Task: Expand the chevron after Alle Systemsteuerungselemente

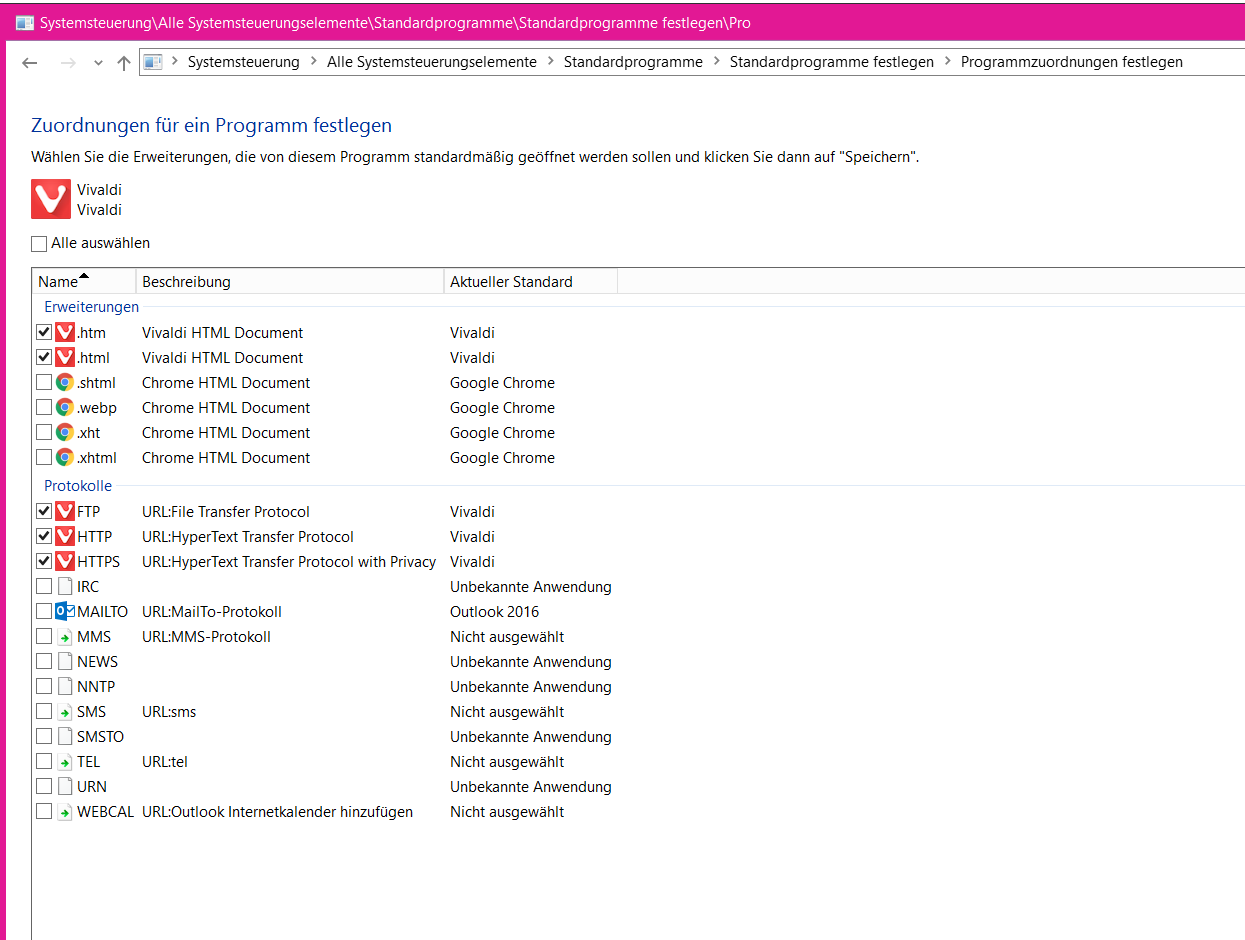Action: [x=550, y=62]
